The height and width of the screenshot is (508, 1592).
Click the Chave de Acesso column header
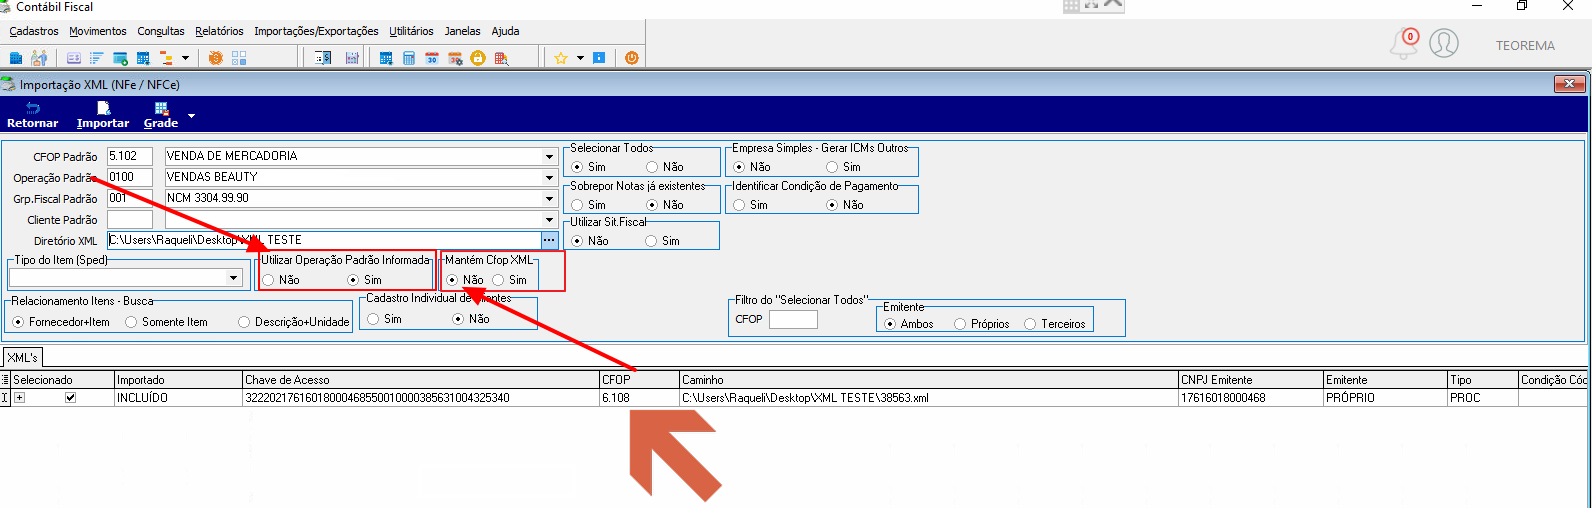[421, 380]
